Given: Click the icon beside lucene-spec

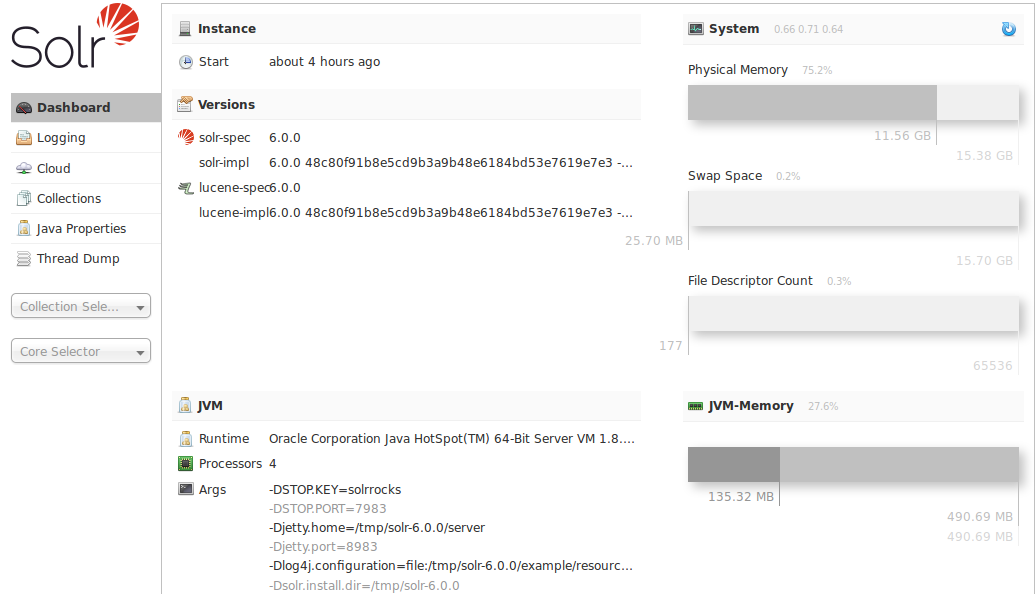Looking at the screenshot, I should (x=186, y=187).
